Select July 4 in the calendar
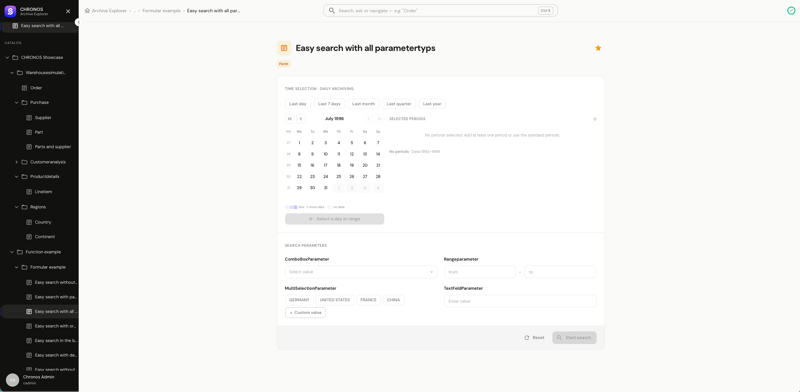 339,143
